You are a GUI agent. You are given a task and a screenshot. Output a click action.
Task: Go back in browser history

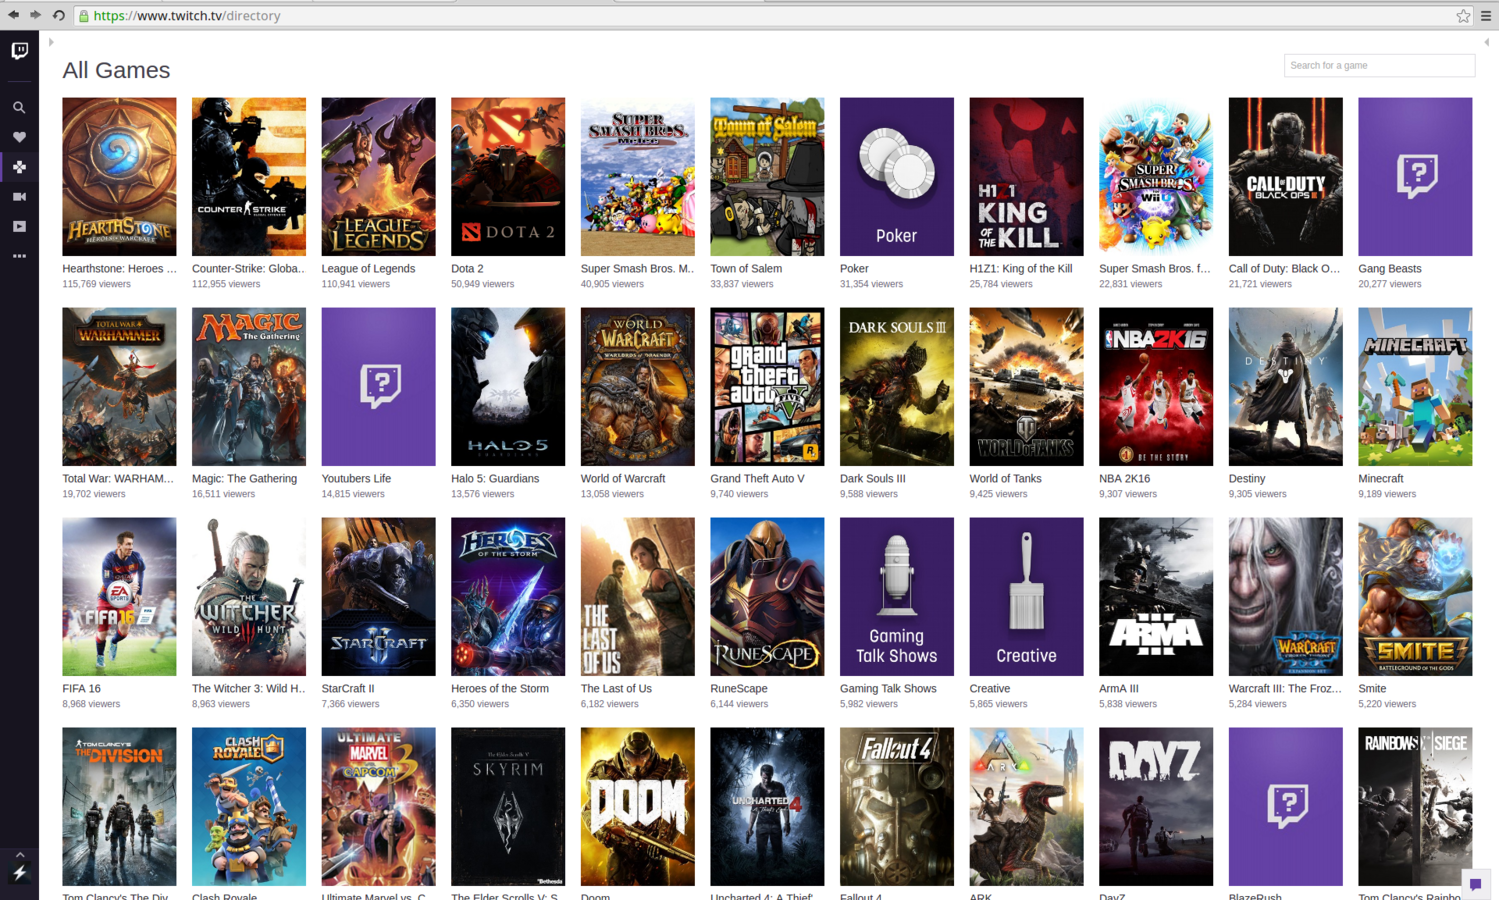[x=13, y=15]
